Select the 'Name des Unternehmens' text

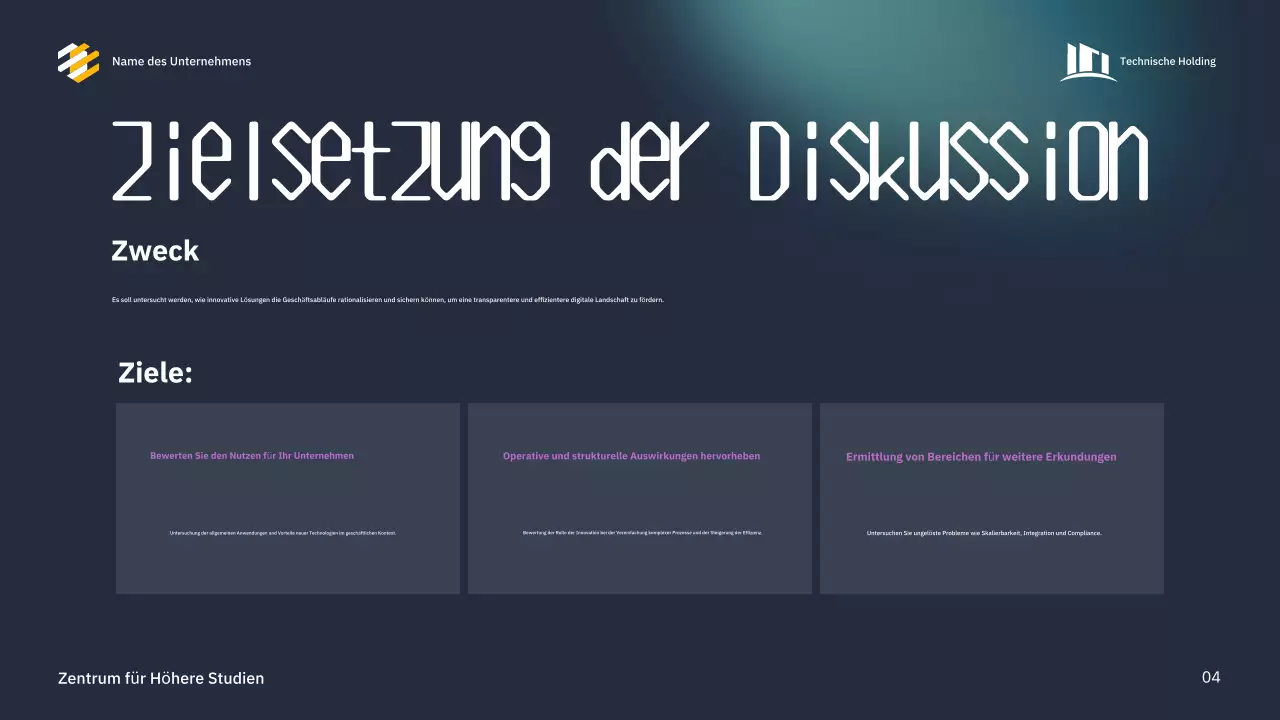[181, 62]
